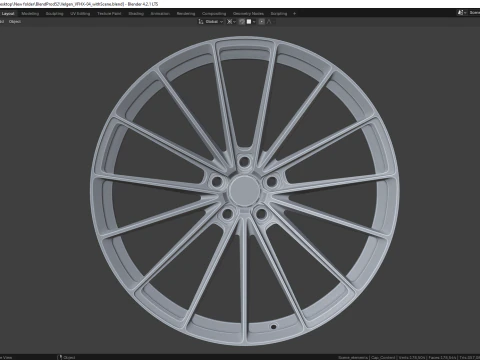The image size is (480, 360).
Task: Open the proportional editing falloff dropdown
Action: pos(271,22)
